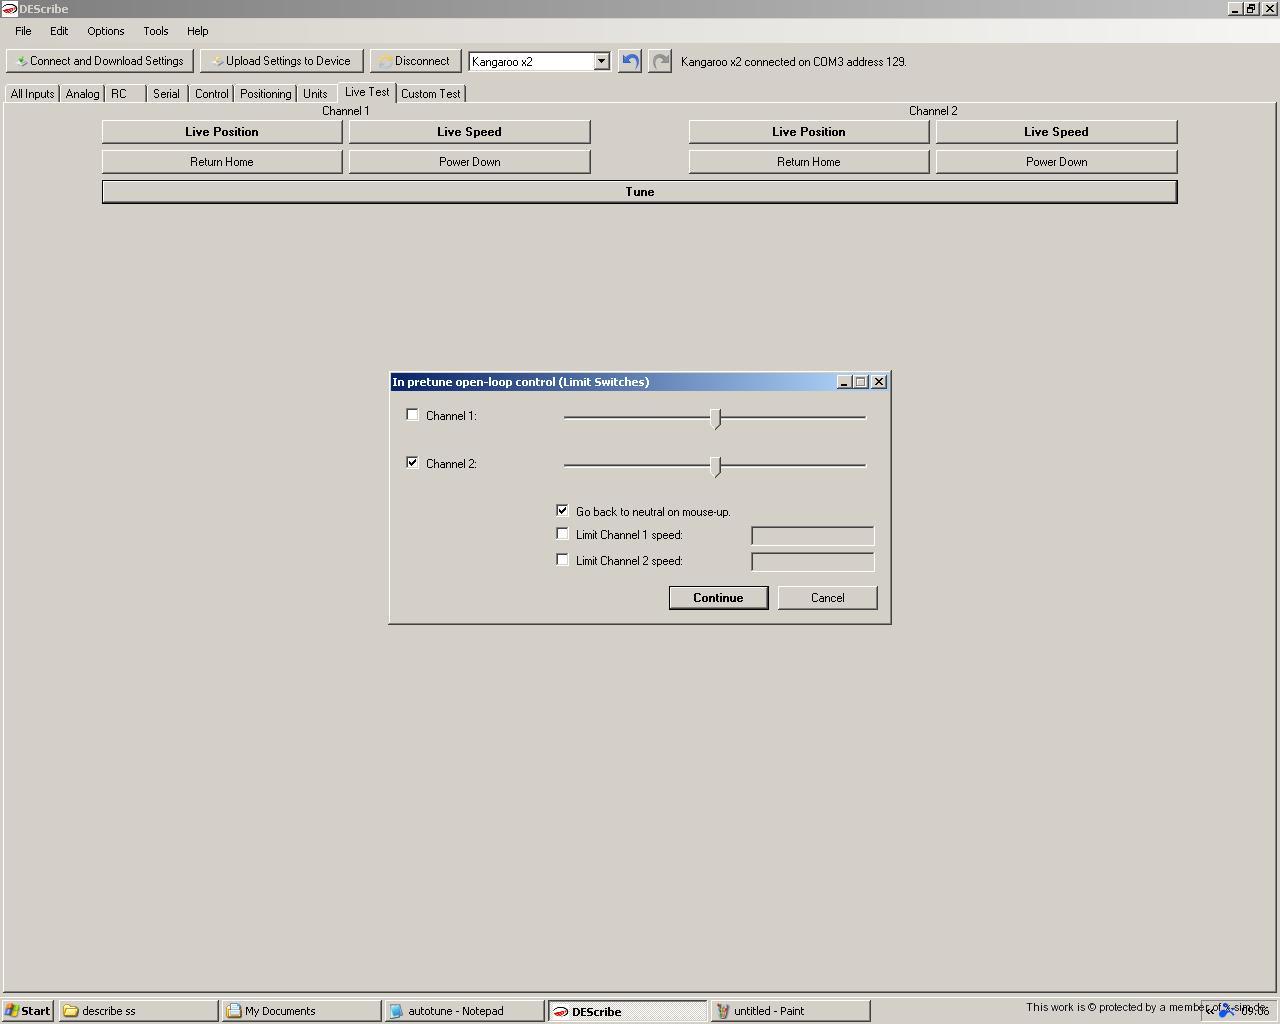Screen dimensions: 1280x1024
Task: Open untitled Paint from the taskbar
Action: click(x=789, y=1011)
